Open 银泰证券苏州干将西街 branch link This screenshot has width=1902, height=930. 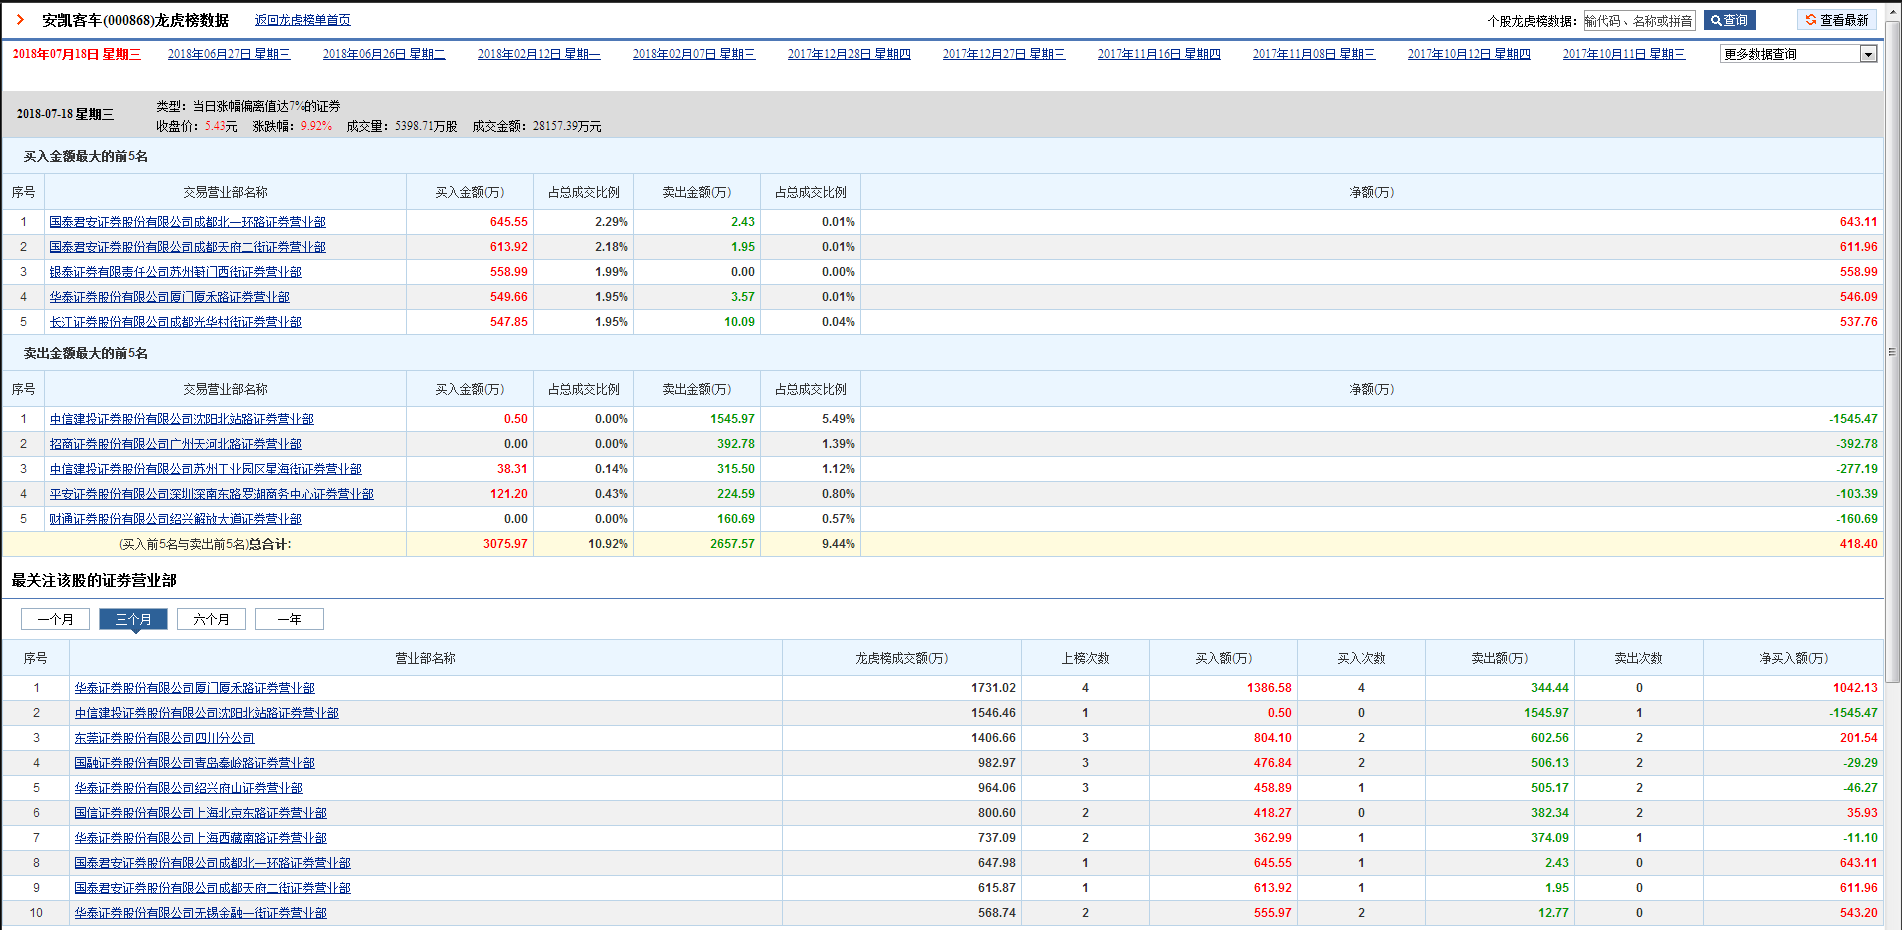(x=175, y=272)
